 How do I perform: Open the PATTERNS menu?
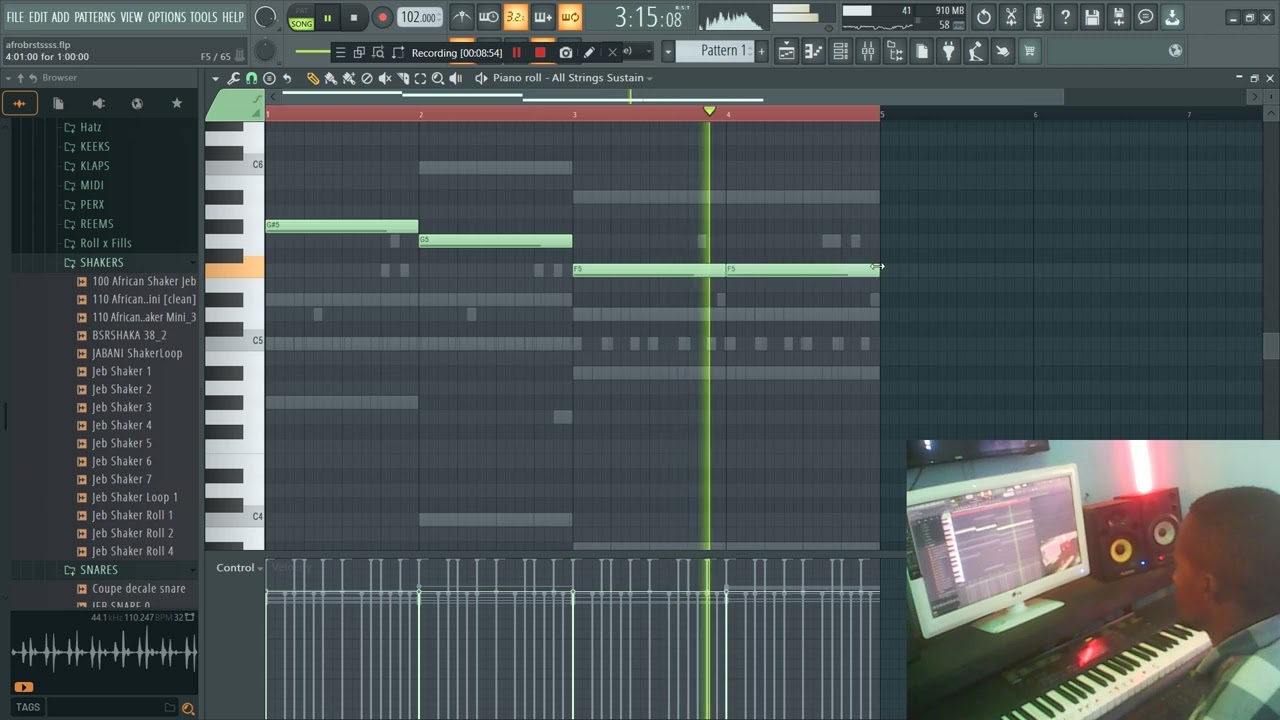(x=95, y=17)
